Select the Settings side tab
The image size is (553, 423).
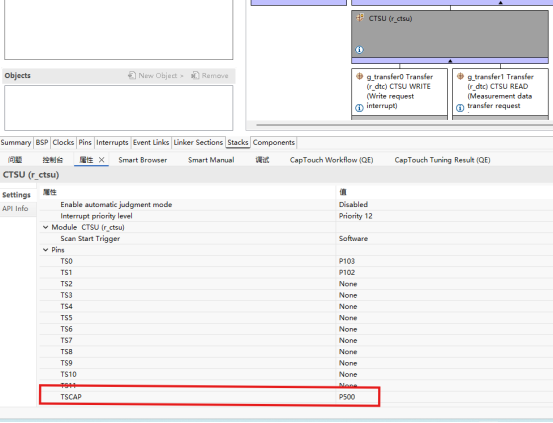pyautogui.click(x=17, y=195)
